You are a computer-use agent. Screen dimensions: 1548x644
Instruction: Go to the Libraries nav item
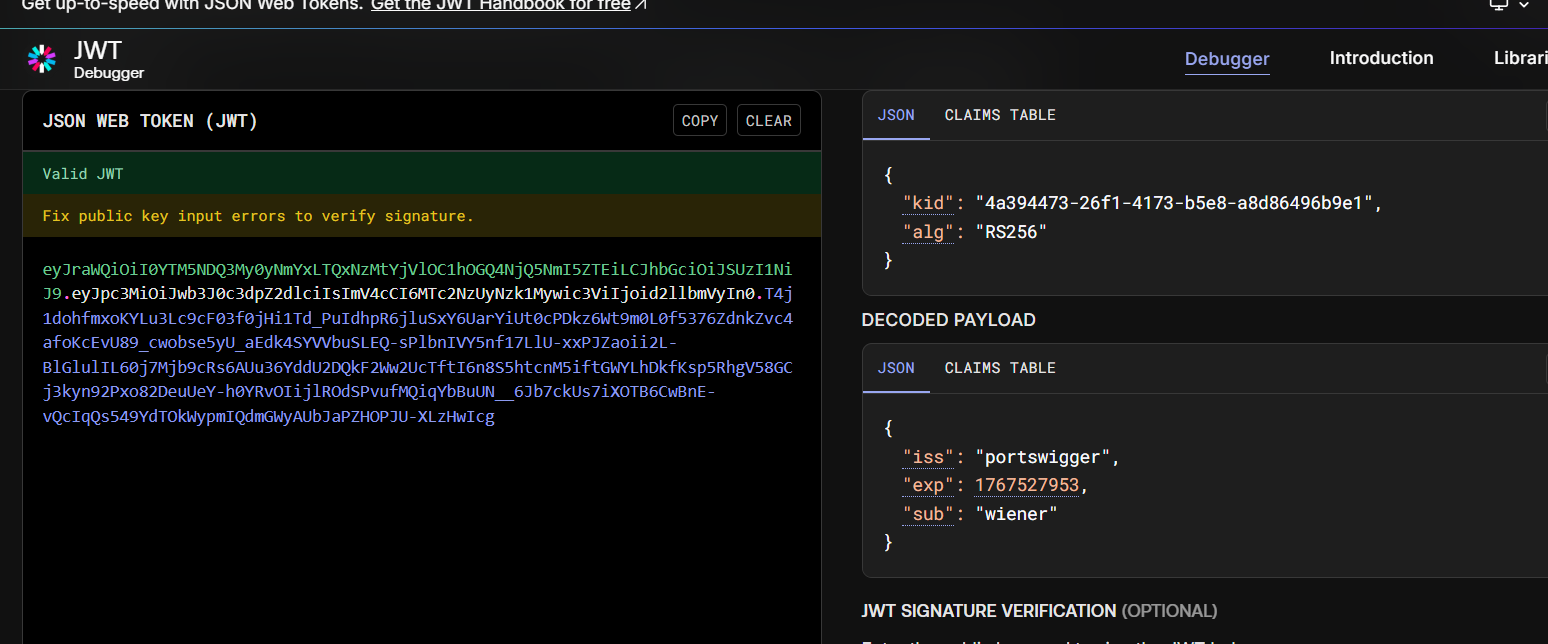coord(1520,58)
